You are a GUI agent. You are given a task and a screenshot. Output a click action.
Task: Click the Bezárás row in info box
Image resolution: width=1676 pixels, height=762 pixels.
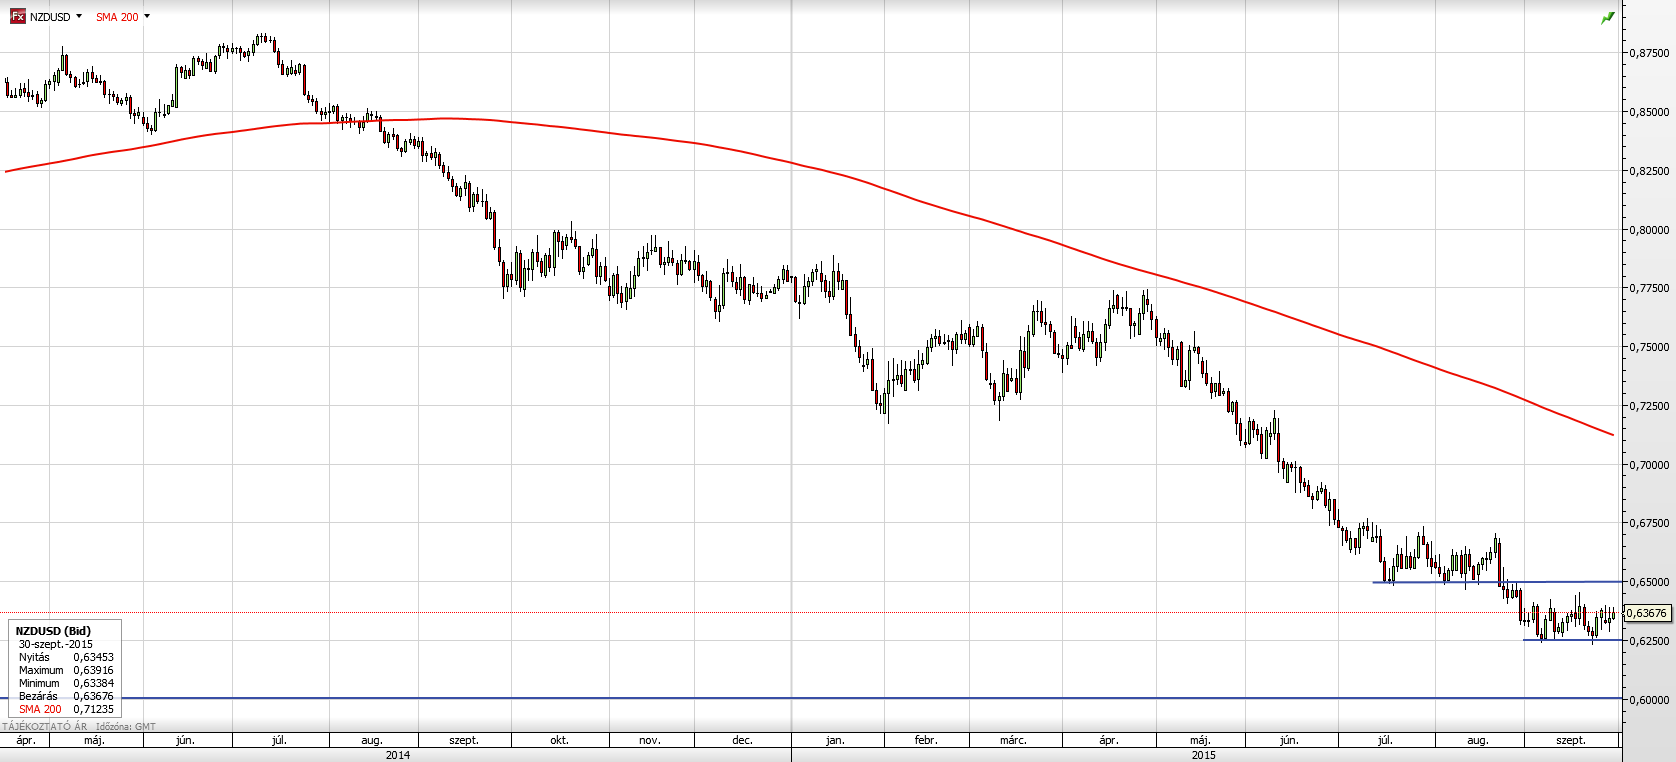(66, 696)
